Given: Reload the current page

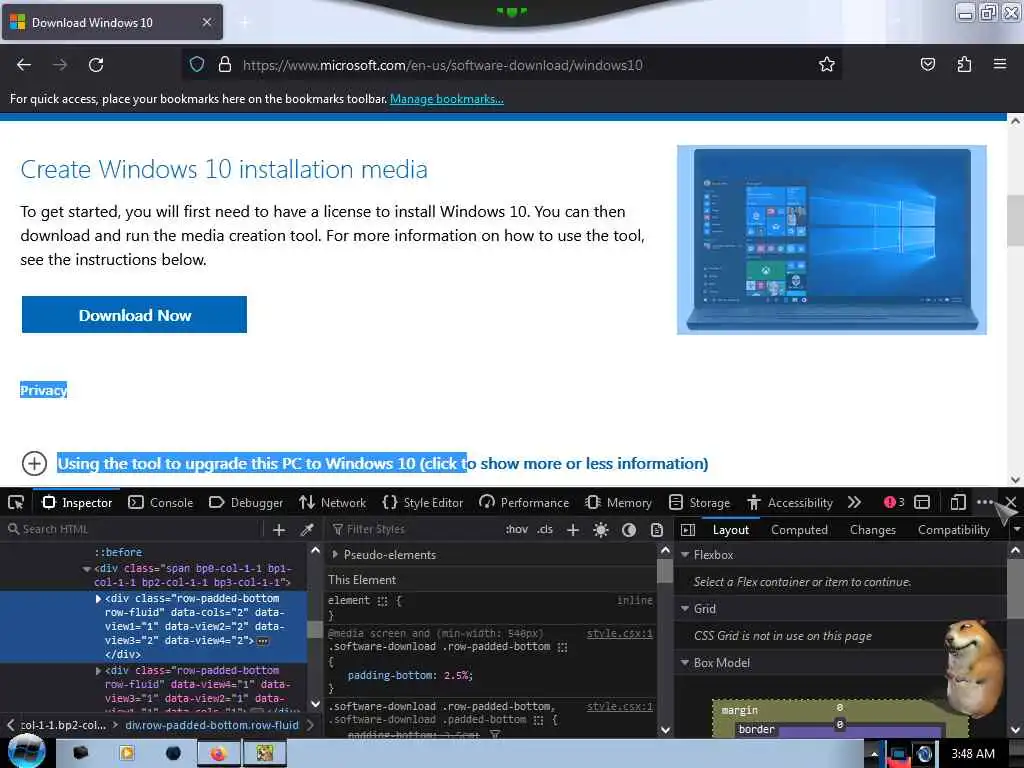Looking at the screenshot, I should [96, 65].
